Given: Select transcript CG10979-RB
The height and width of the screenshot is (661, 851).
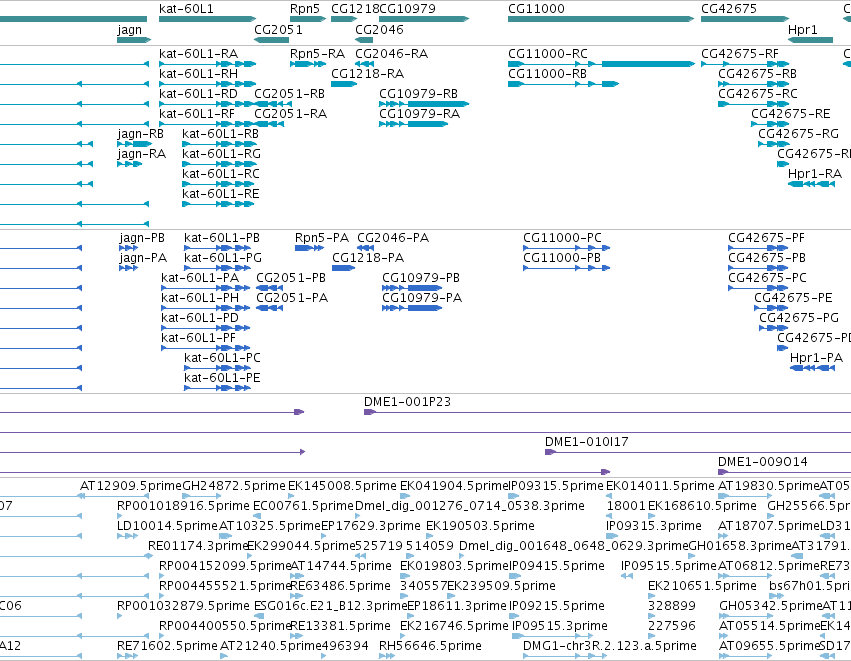Looking at the screenshot, I should [x=418, y=94].
